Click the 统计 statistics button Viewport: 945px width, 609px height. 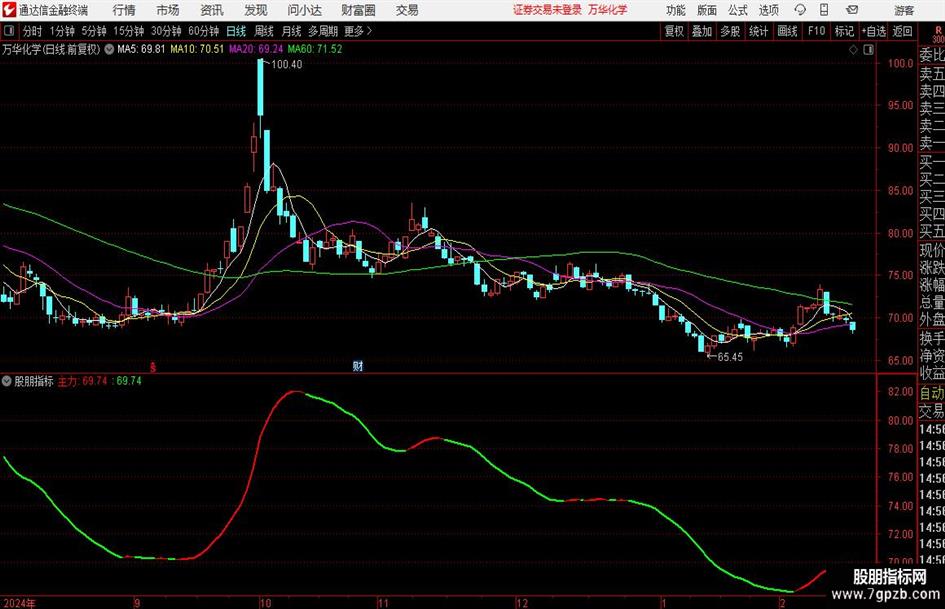(x=758, y=31)
